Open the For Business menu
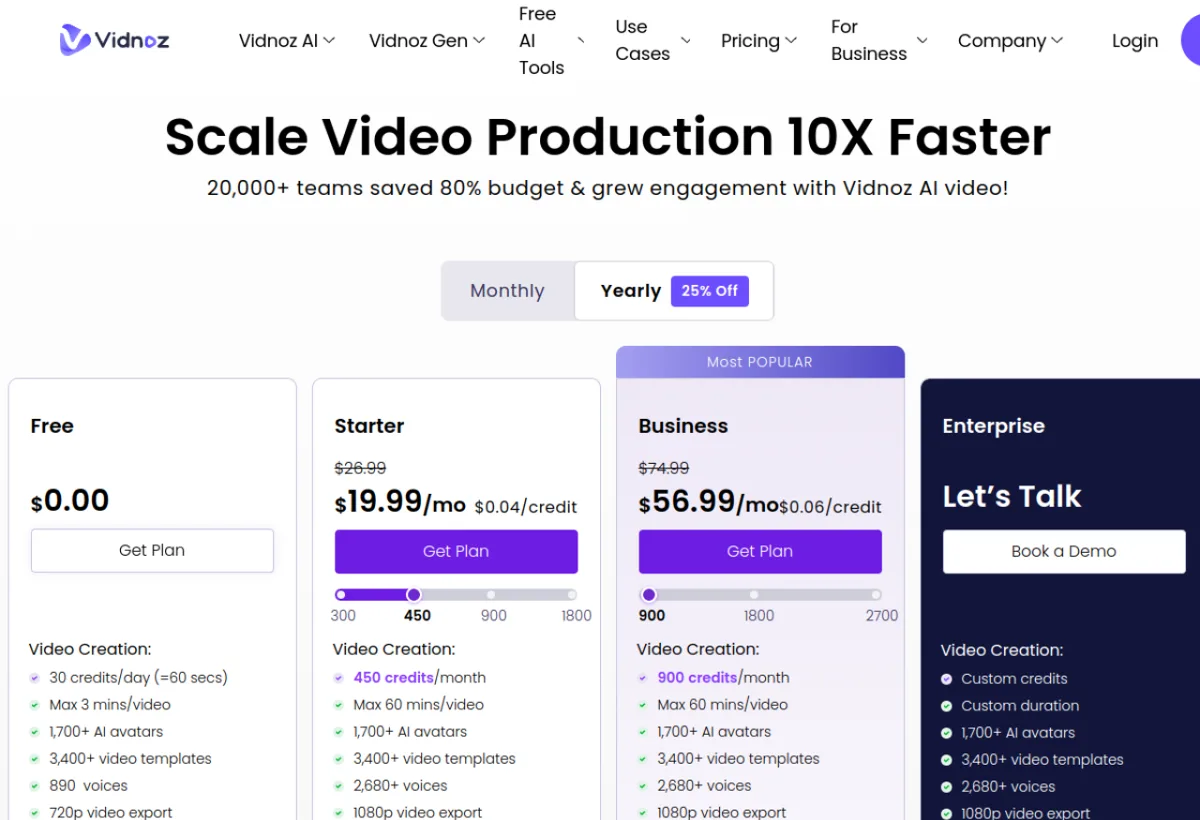The width and height of the screenshot is (1200, 820). point(879,41)
